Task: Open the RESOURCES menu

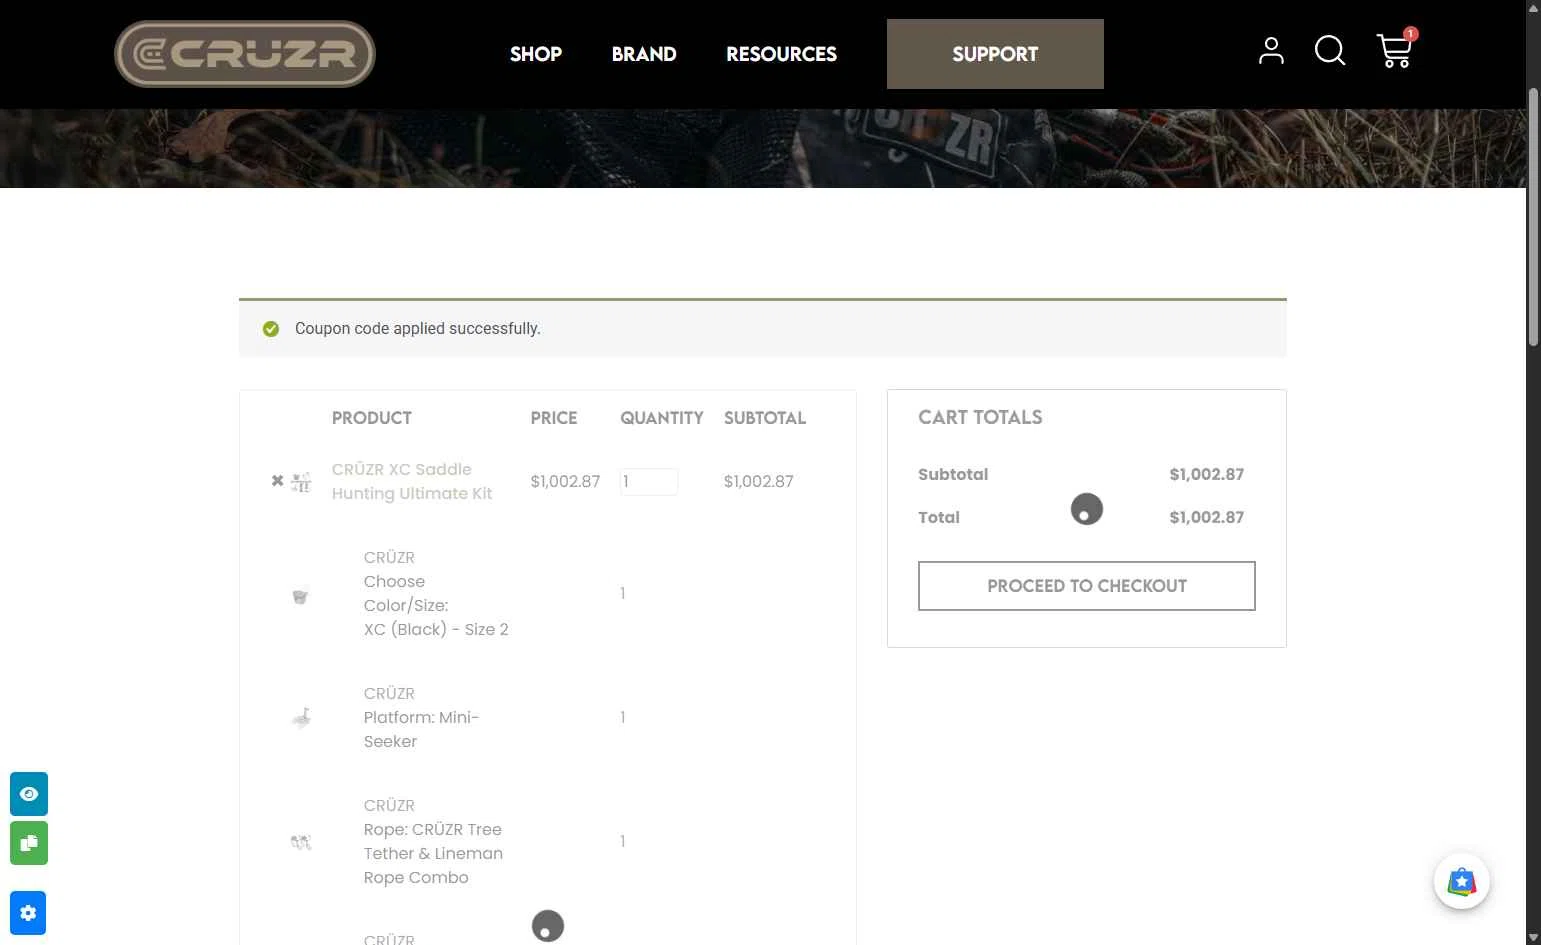Action: click(x=781, y=54)
